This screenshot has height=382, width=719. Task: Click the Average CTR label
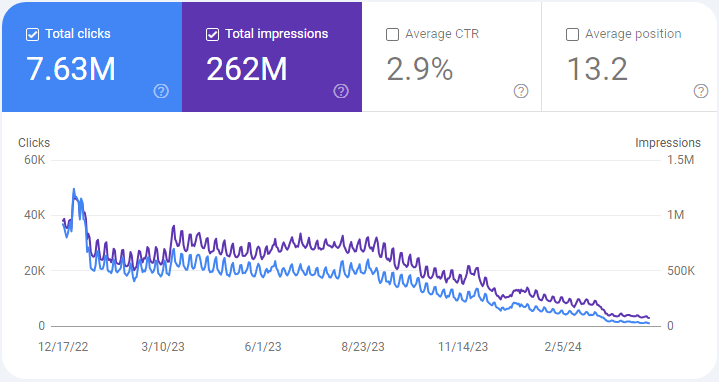click(x=442, y=34)
